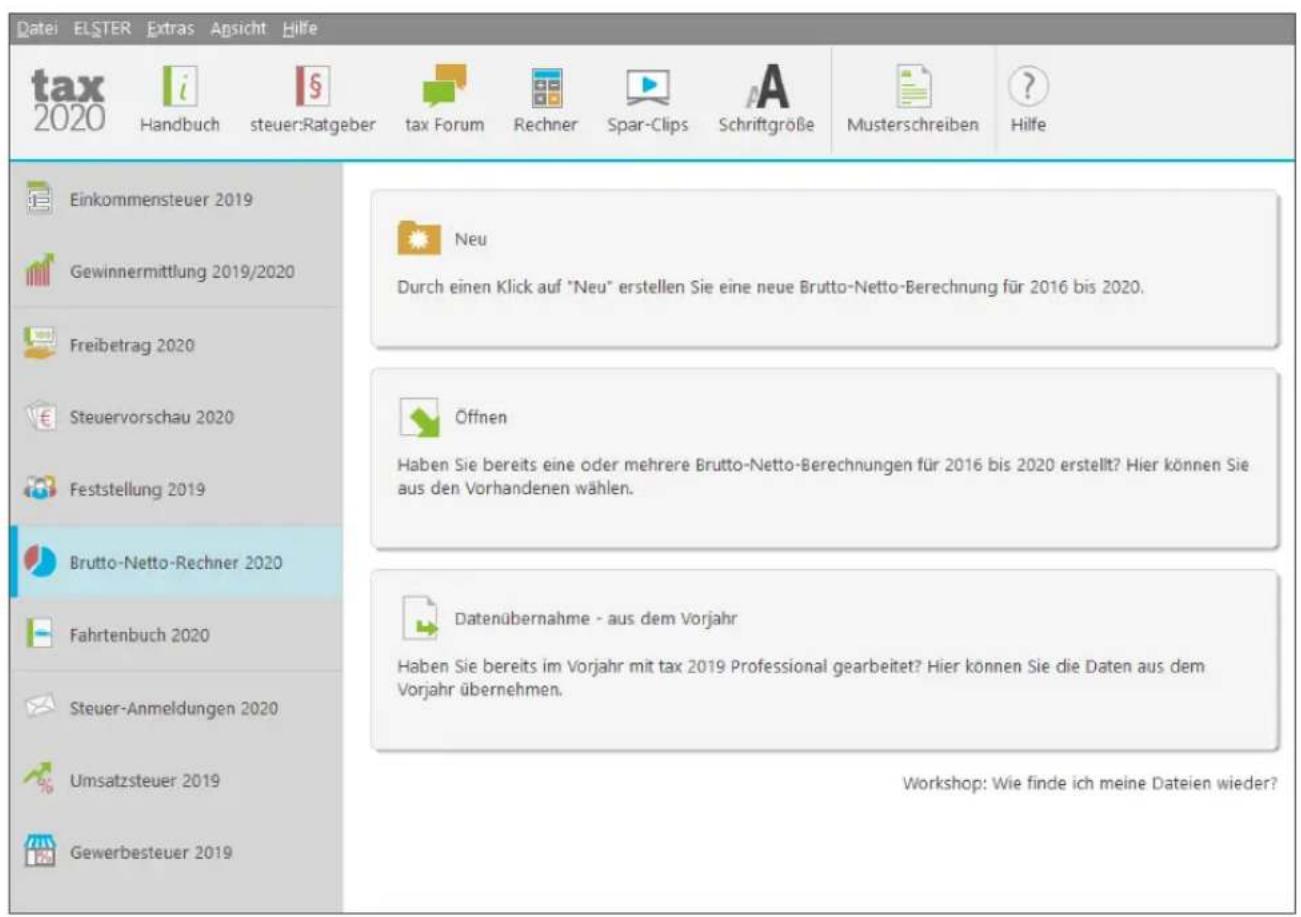
Task: Create new calculation via Neu heading
Action: 471,240
